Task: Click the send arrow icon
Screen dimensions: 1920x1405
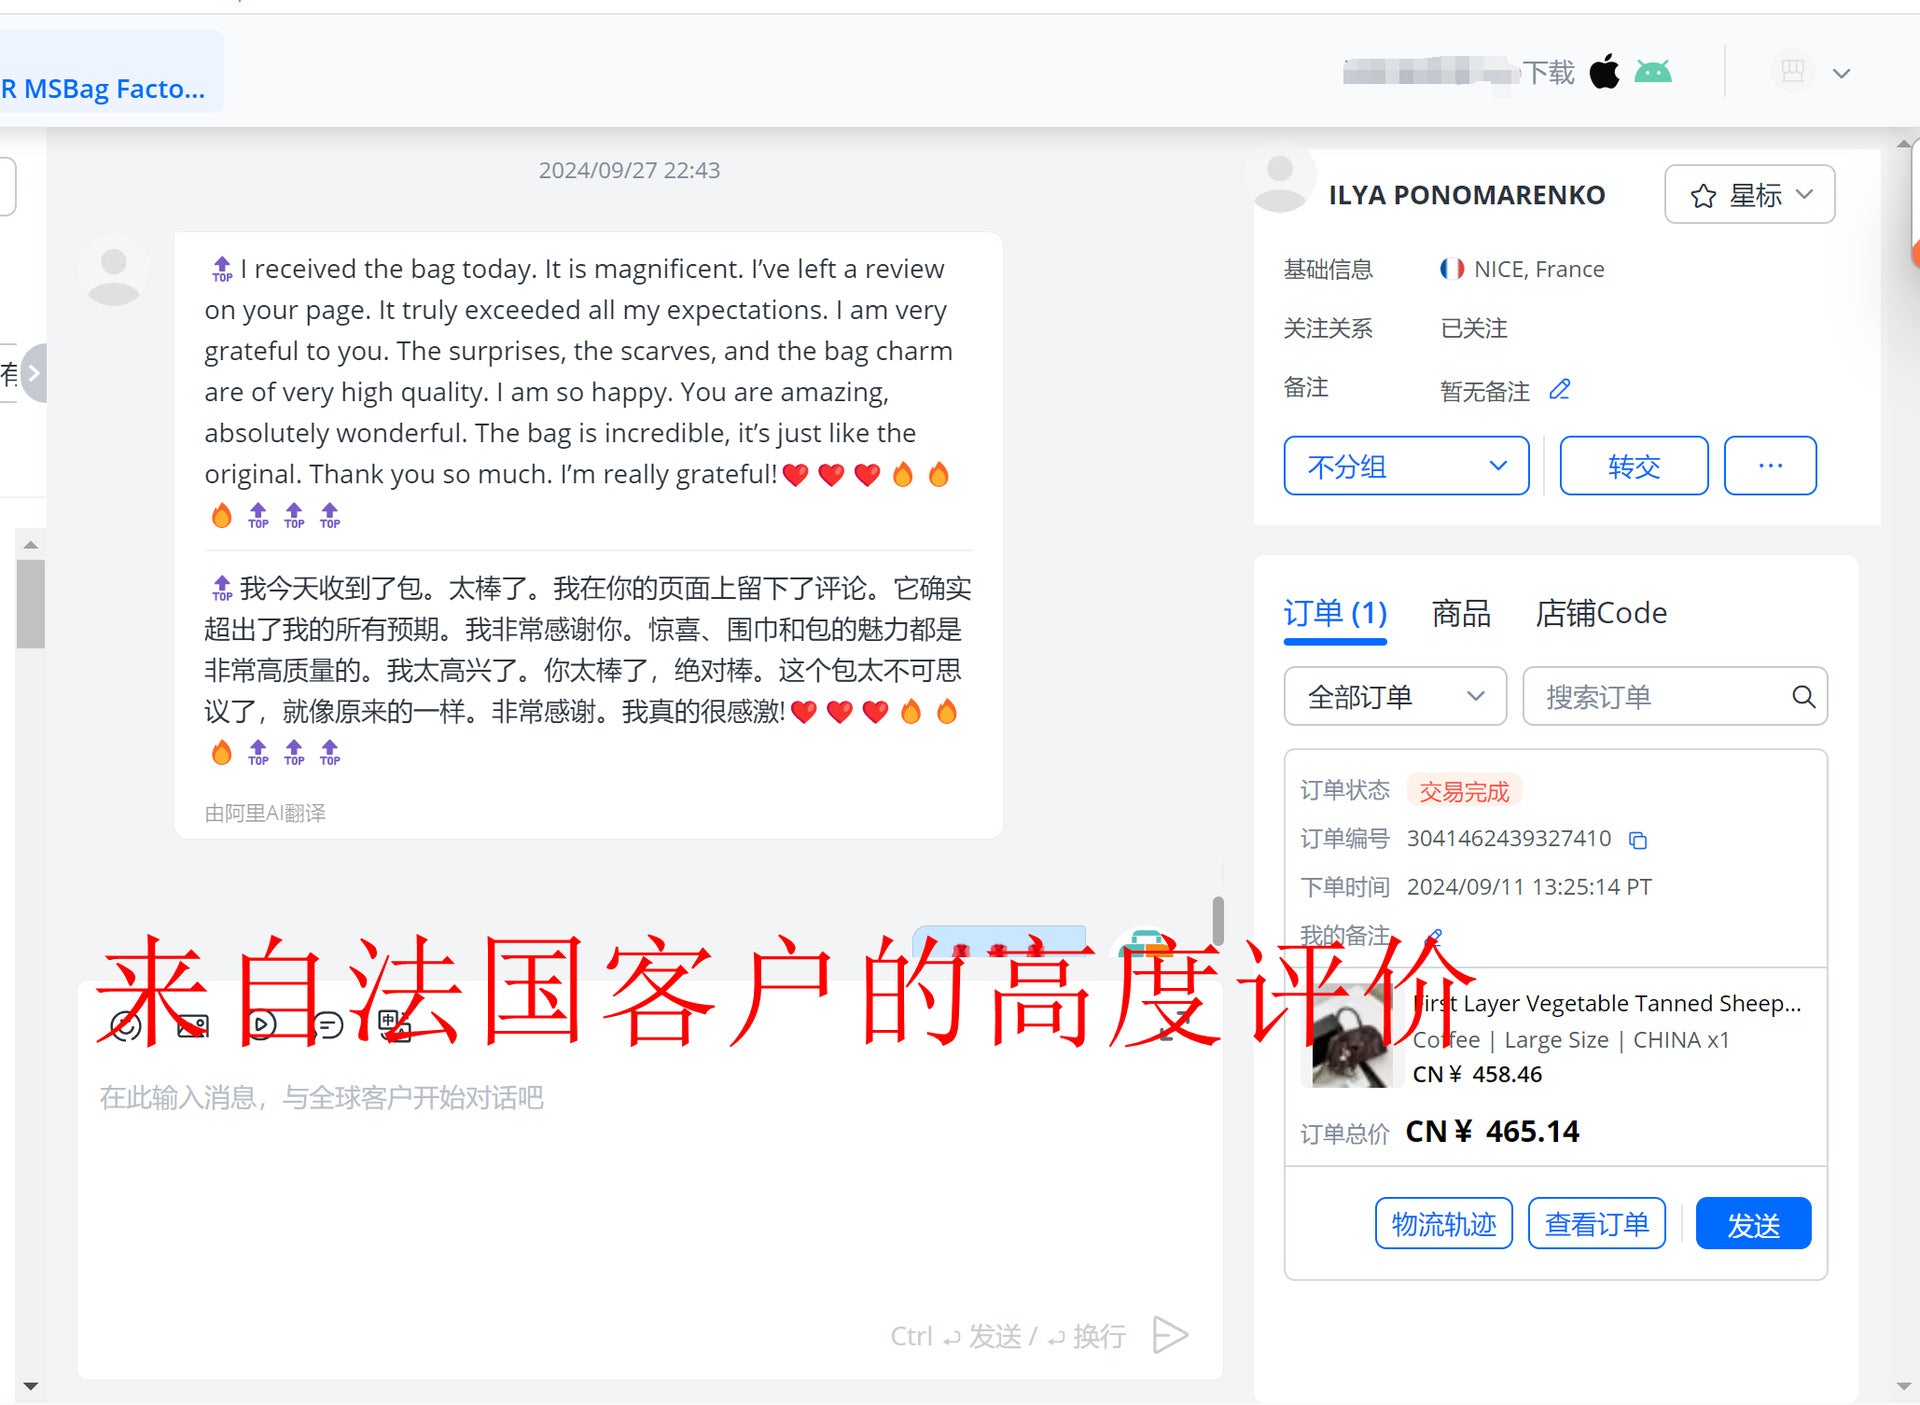Action: pos(1170,1335)
